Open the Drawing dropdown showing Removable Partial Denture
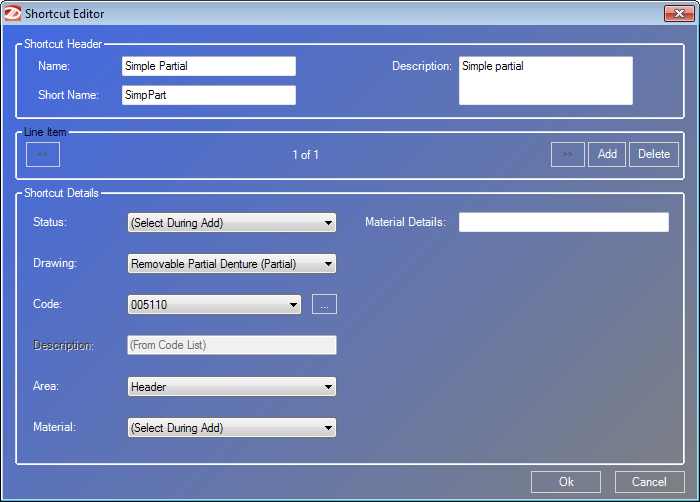 click(232, 264)
